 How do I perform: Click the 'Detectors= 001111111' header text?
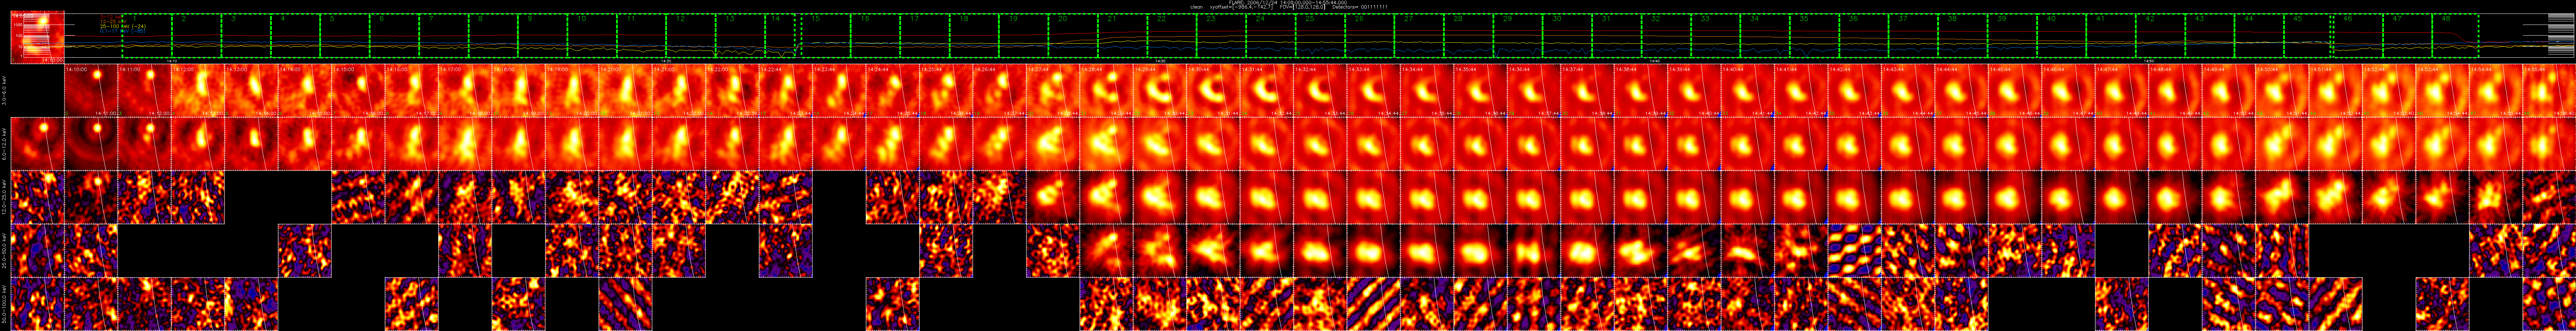pos(1360,7)
